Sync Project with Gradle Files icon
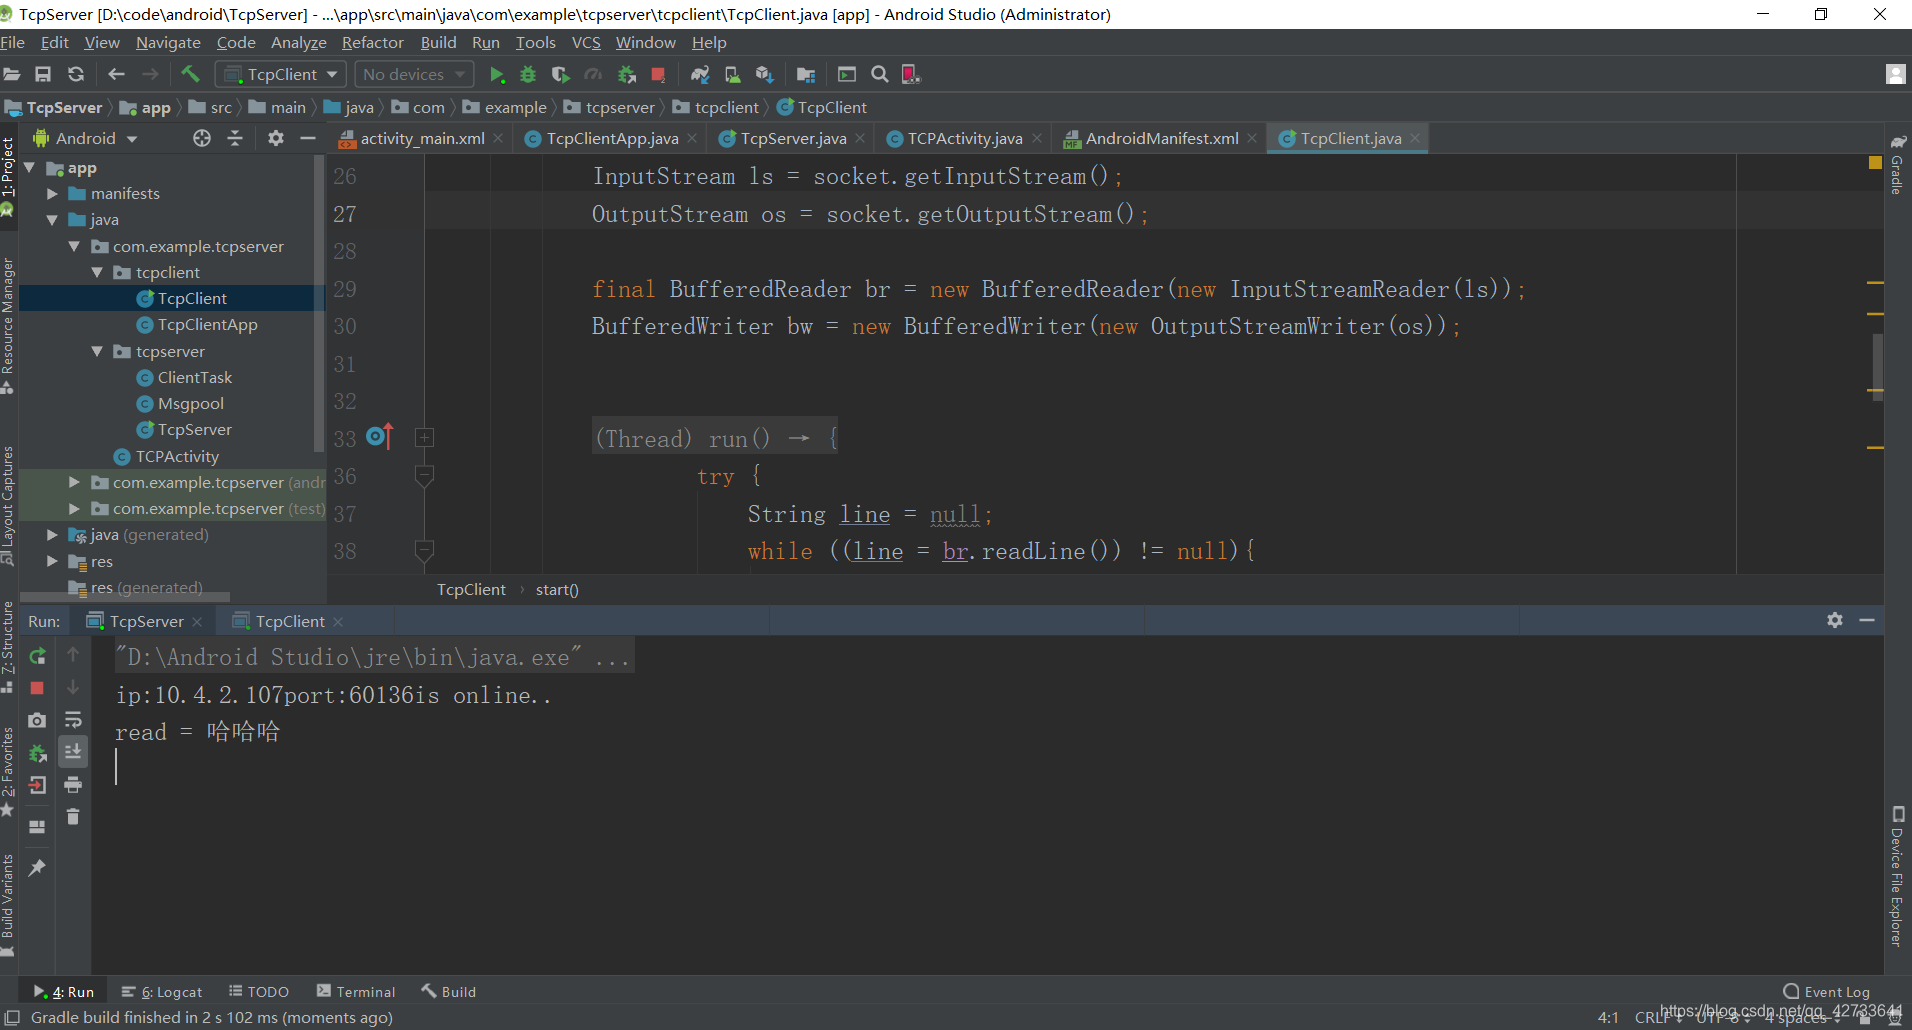The height and width of the screenshot is (1030, 1912). 700,74
